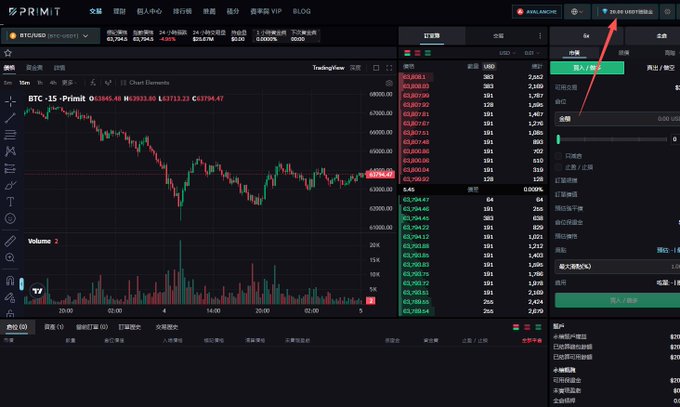This screenshot has width=680, height=407.
Task: Open settings gear in top-right header
Action: point(667,12)
